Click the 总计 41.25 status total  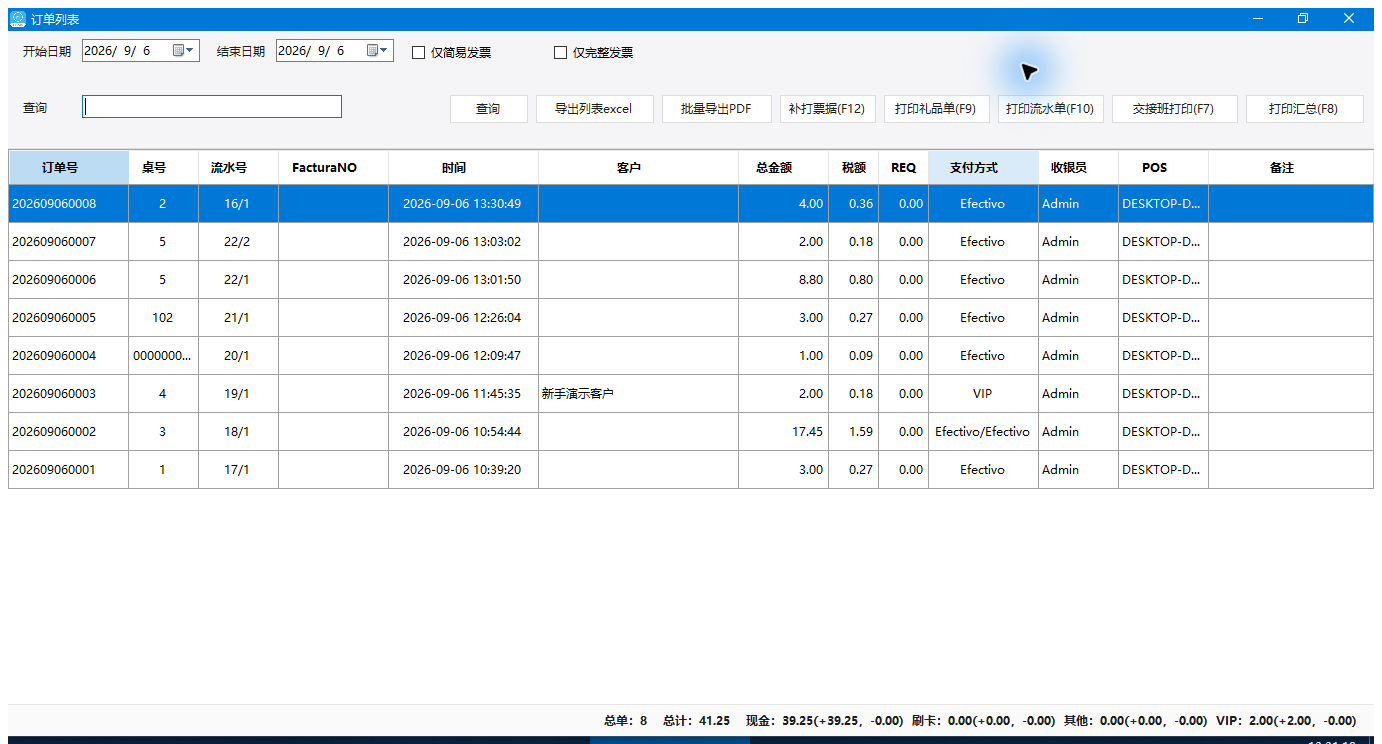point(697,720)
